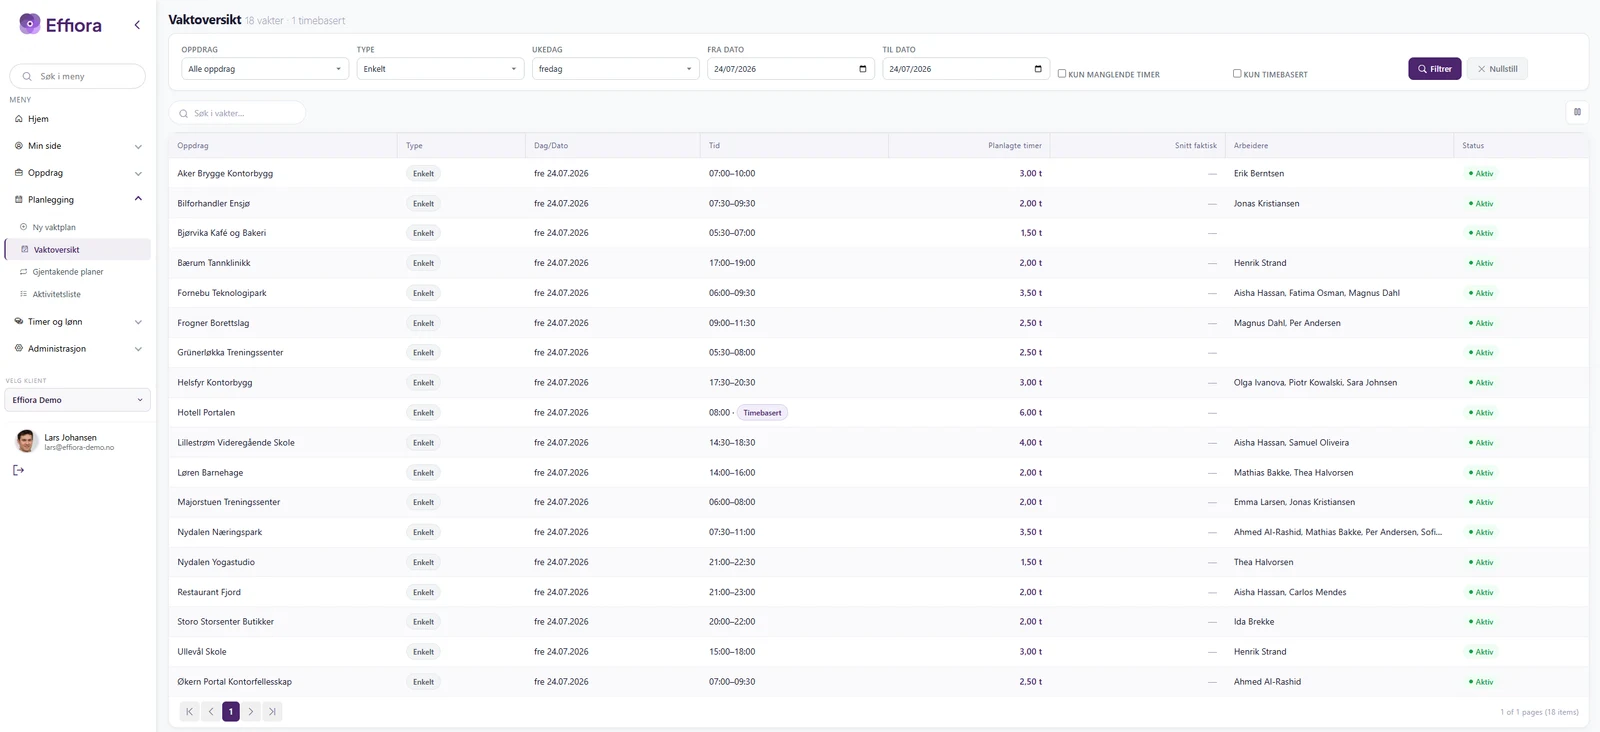The height and width of the screenshot is (732, 1600).
Task: Focus the Søk i meny field
Action: coord(78,76)
